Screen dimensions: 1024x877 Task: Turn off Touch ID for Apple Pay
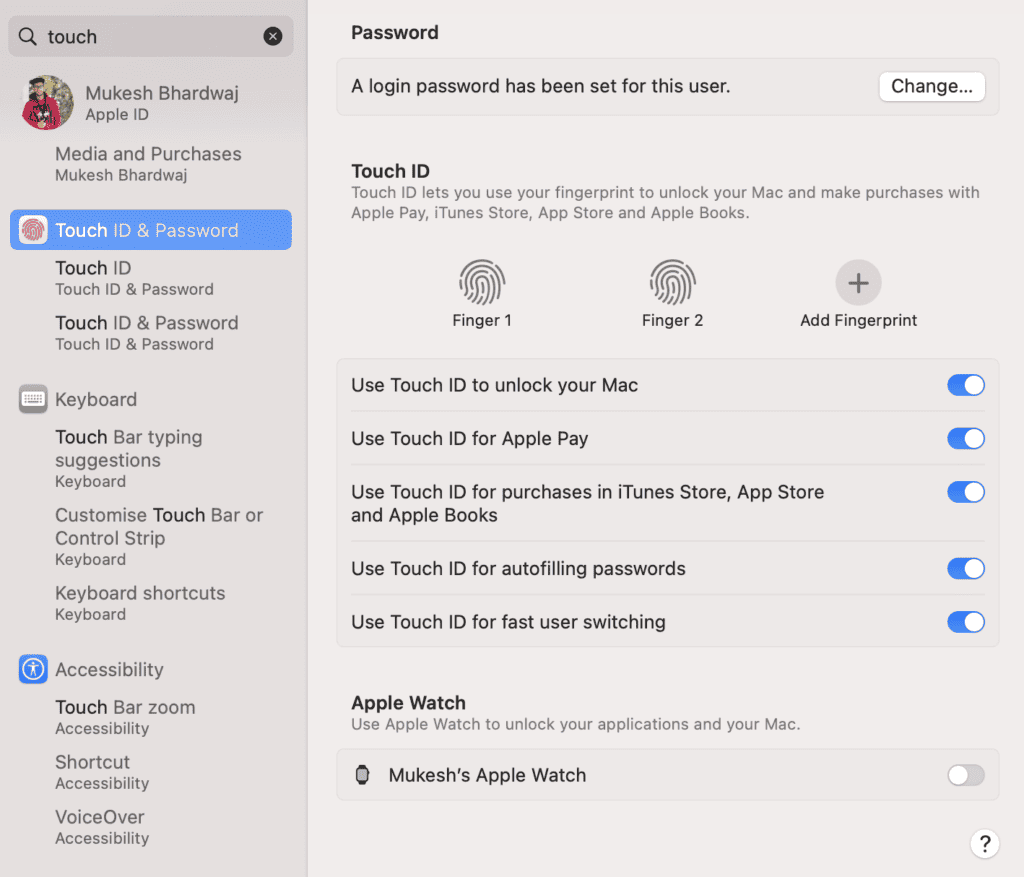(965, 439)
